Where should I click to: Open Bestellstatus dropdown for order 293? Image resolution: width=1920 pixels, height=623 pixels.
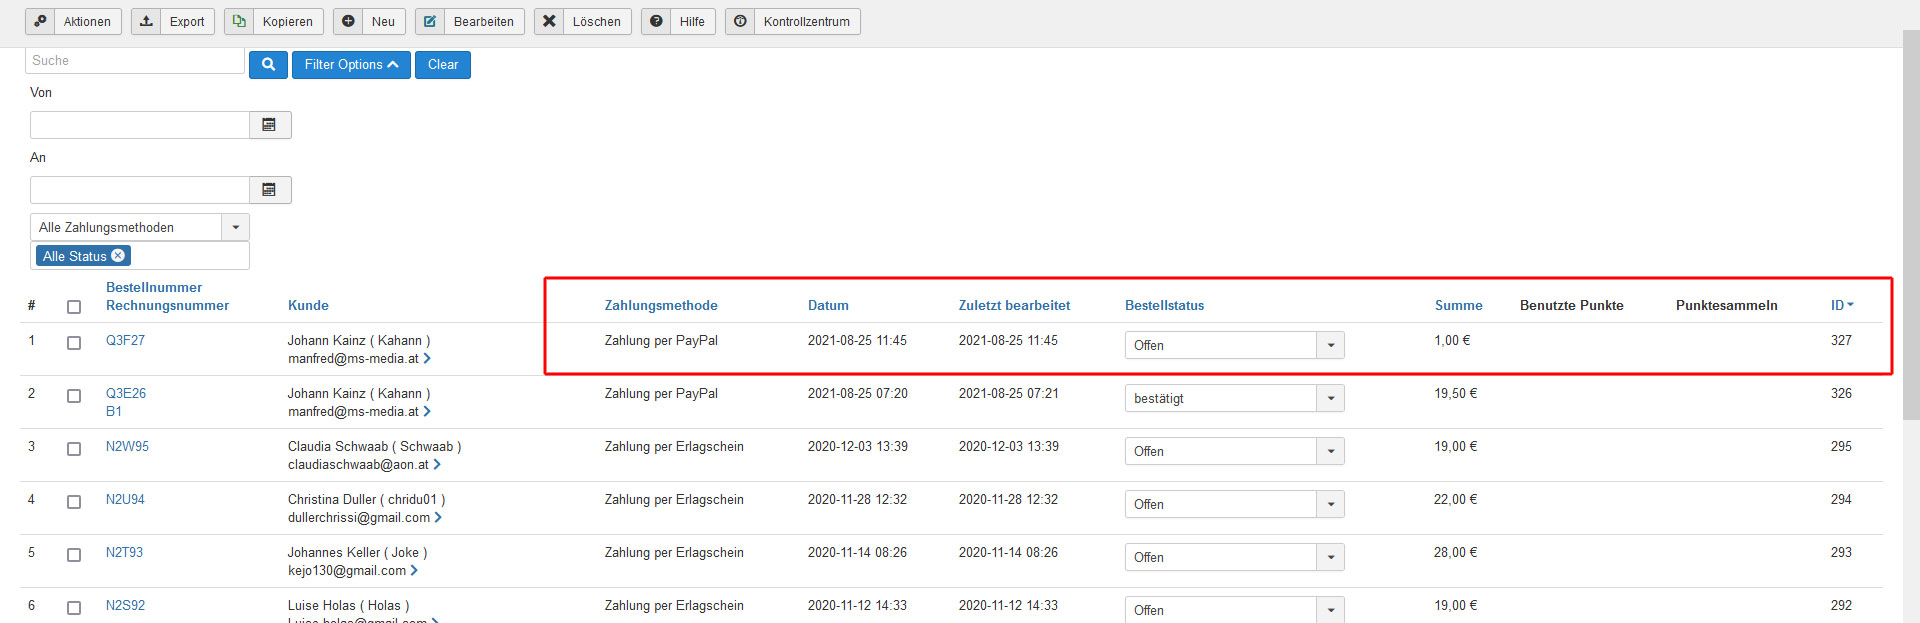(x=1234, y=557)
